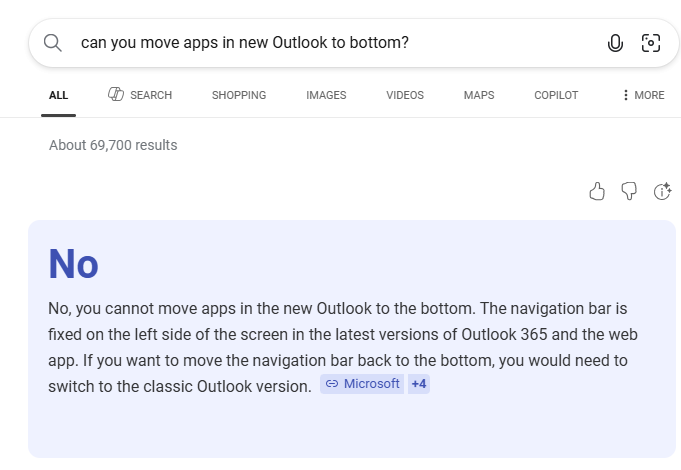Screen dimensions: 681x470
Task: Open visual search camera icon
Action: click(651, 43)
